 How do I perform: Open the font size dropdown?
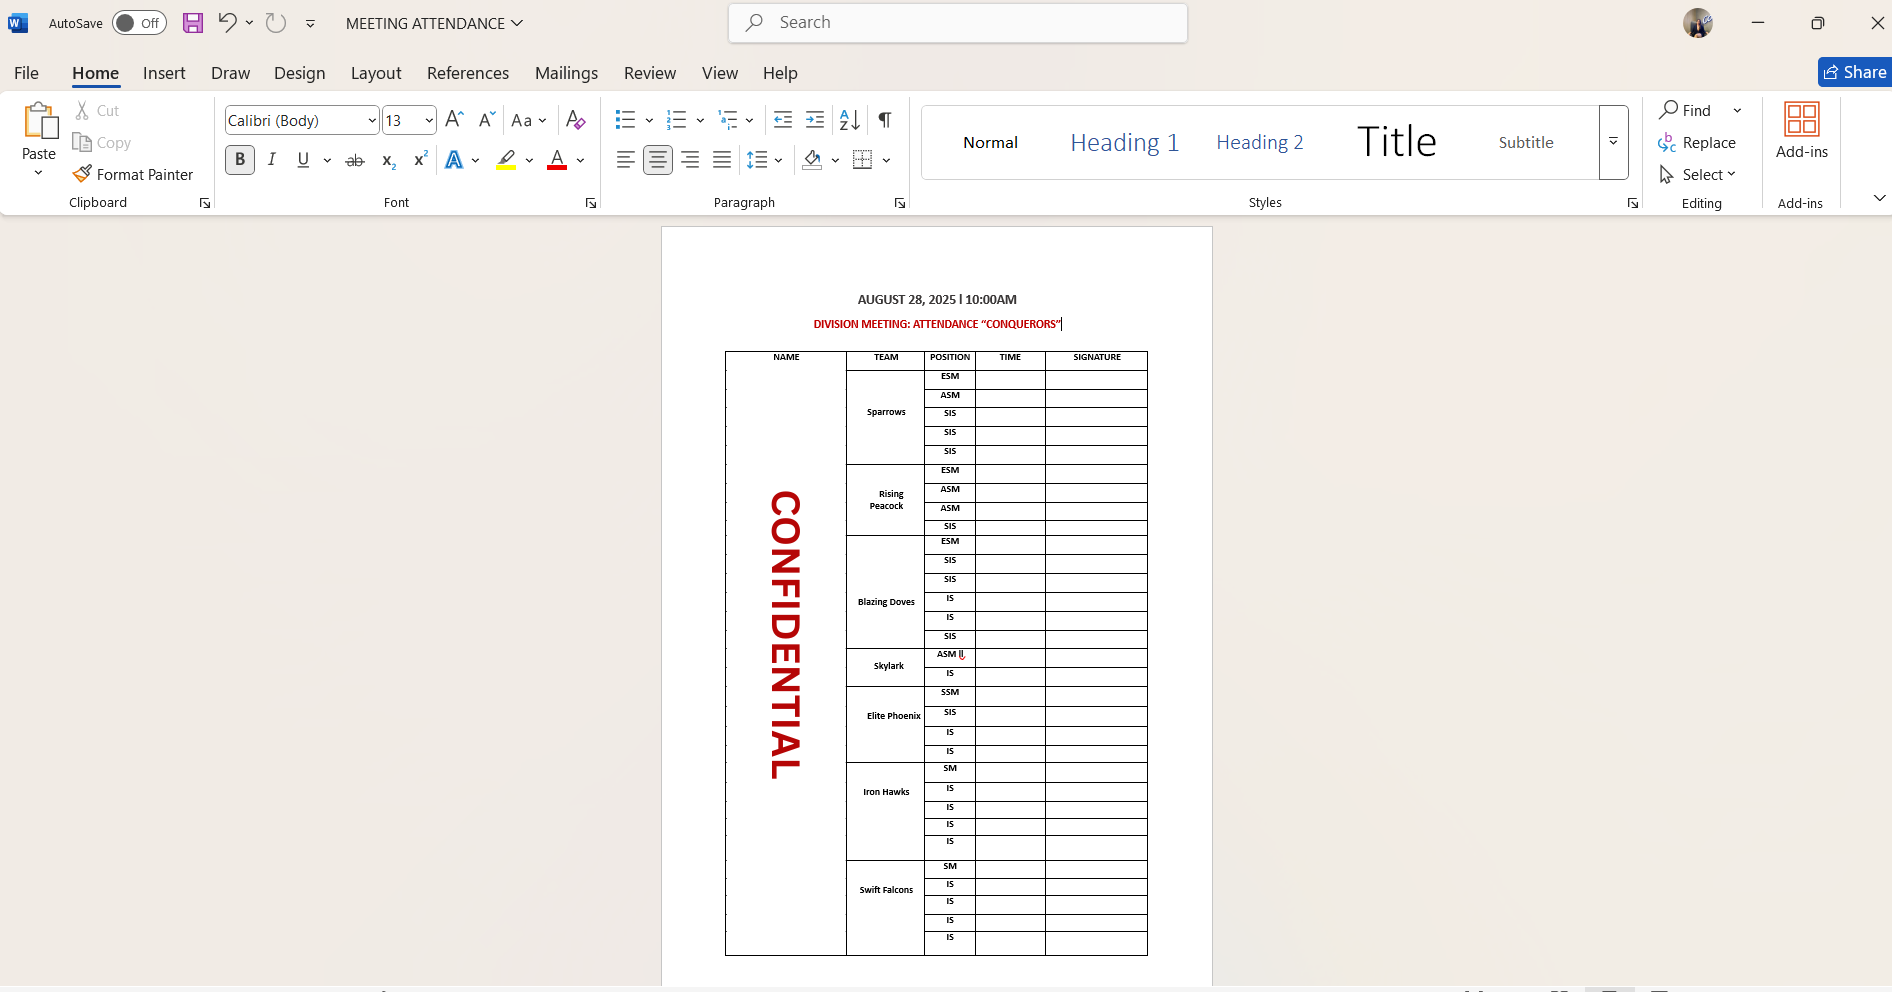point(429,121)
